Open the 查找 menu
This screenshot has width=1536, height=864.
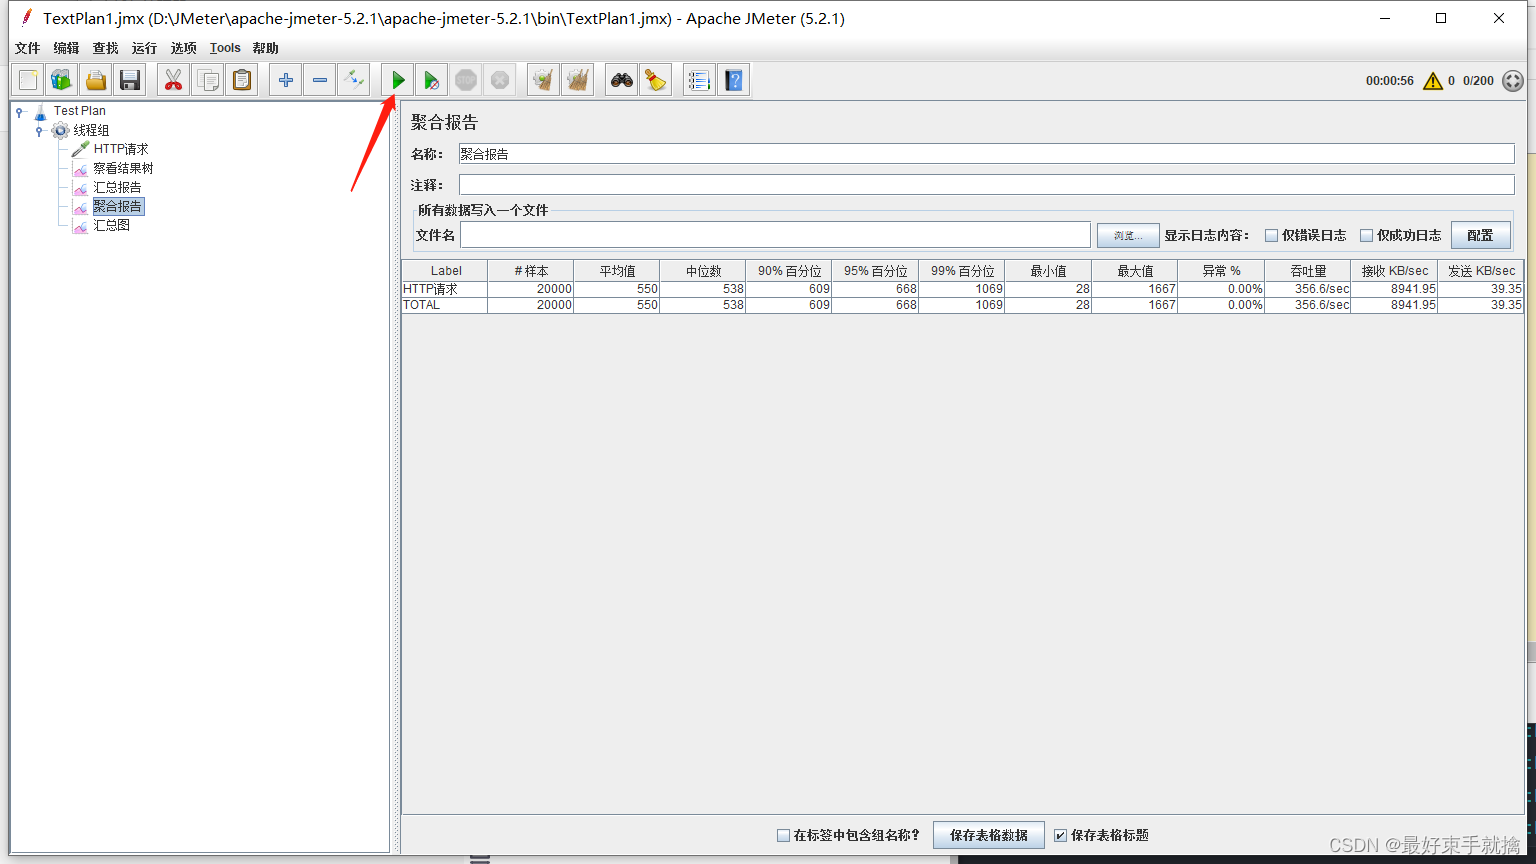tap(105, 48)
